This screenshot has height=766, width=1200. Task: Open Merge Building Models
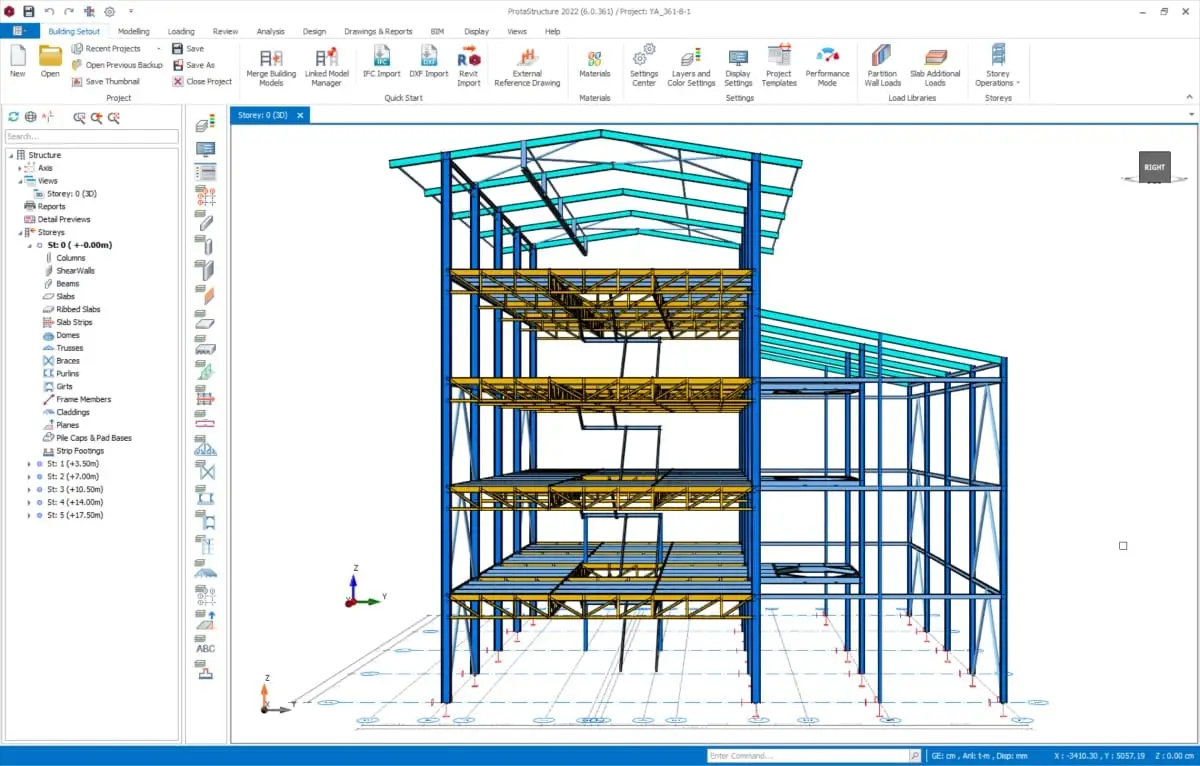point(271,66)
